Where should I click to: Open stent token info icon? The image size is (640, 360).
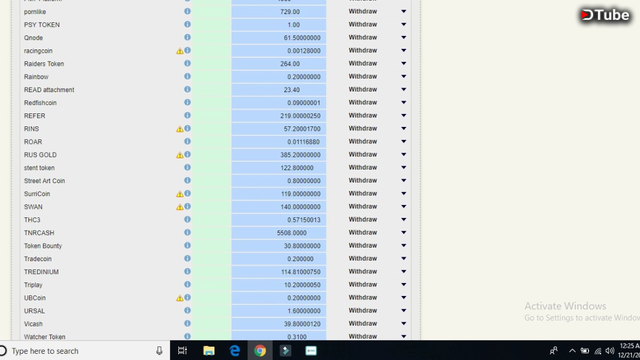[187, 167]
